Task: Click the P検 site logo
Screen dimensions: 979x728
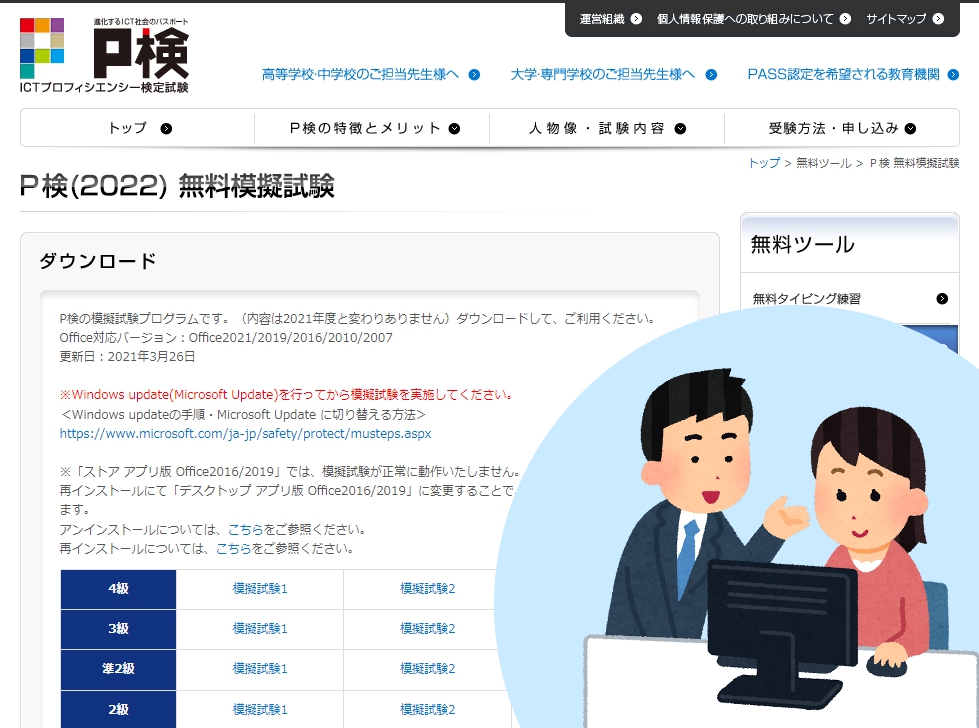Action: [104, 55]
